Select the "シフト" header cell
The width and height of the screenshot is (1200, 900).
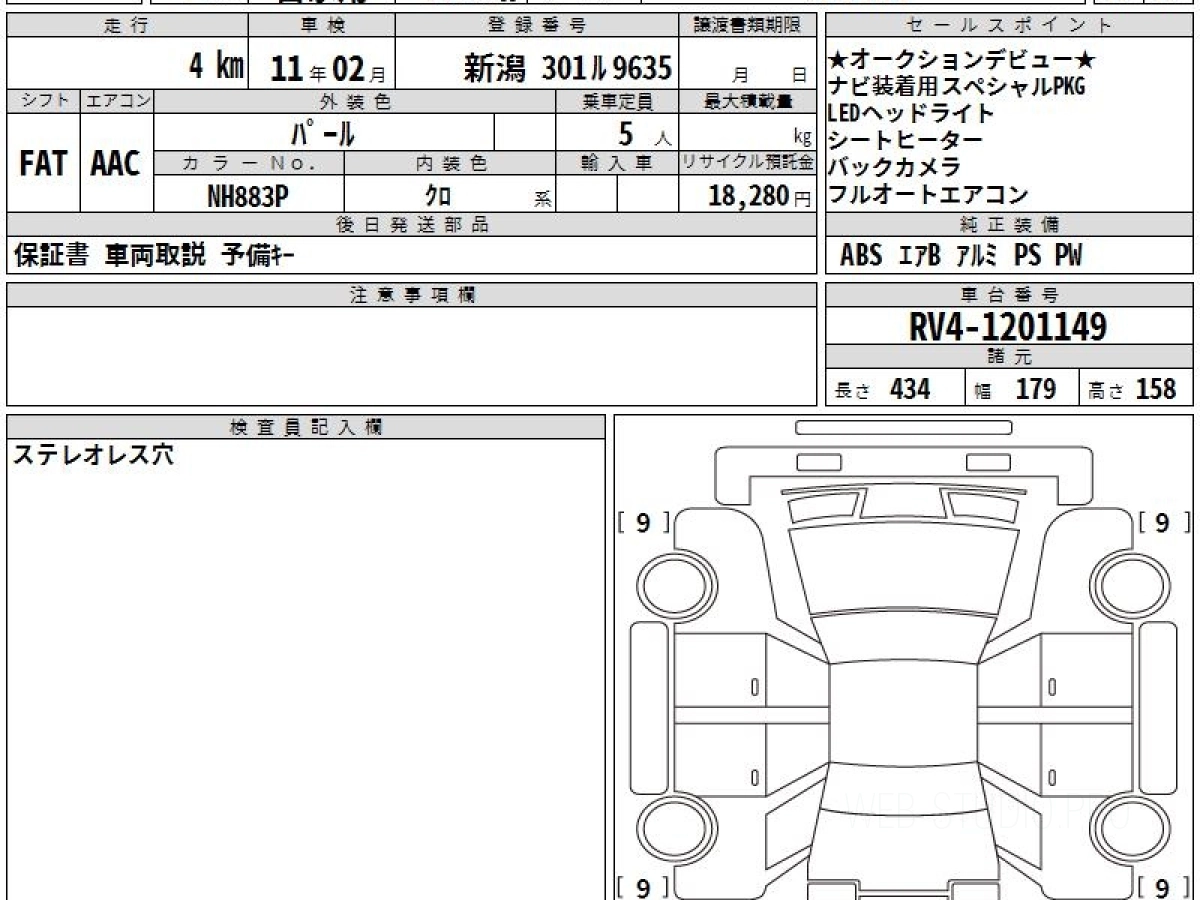(43, 101)
